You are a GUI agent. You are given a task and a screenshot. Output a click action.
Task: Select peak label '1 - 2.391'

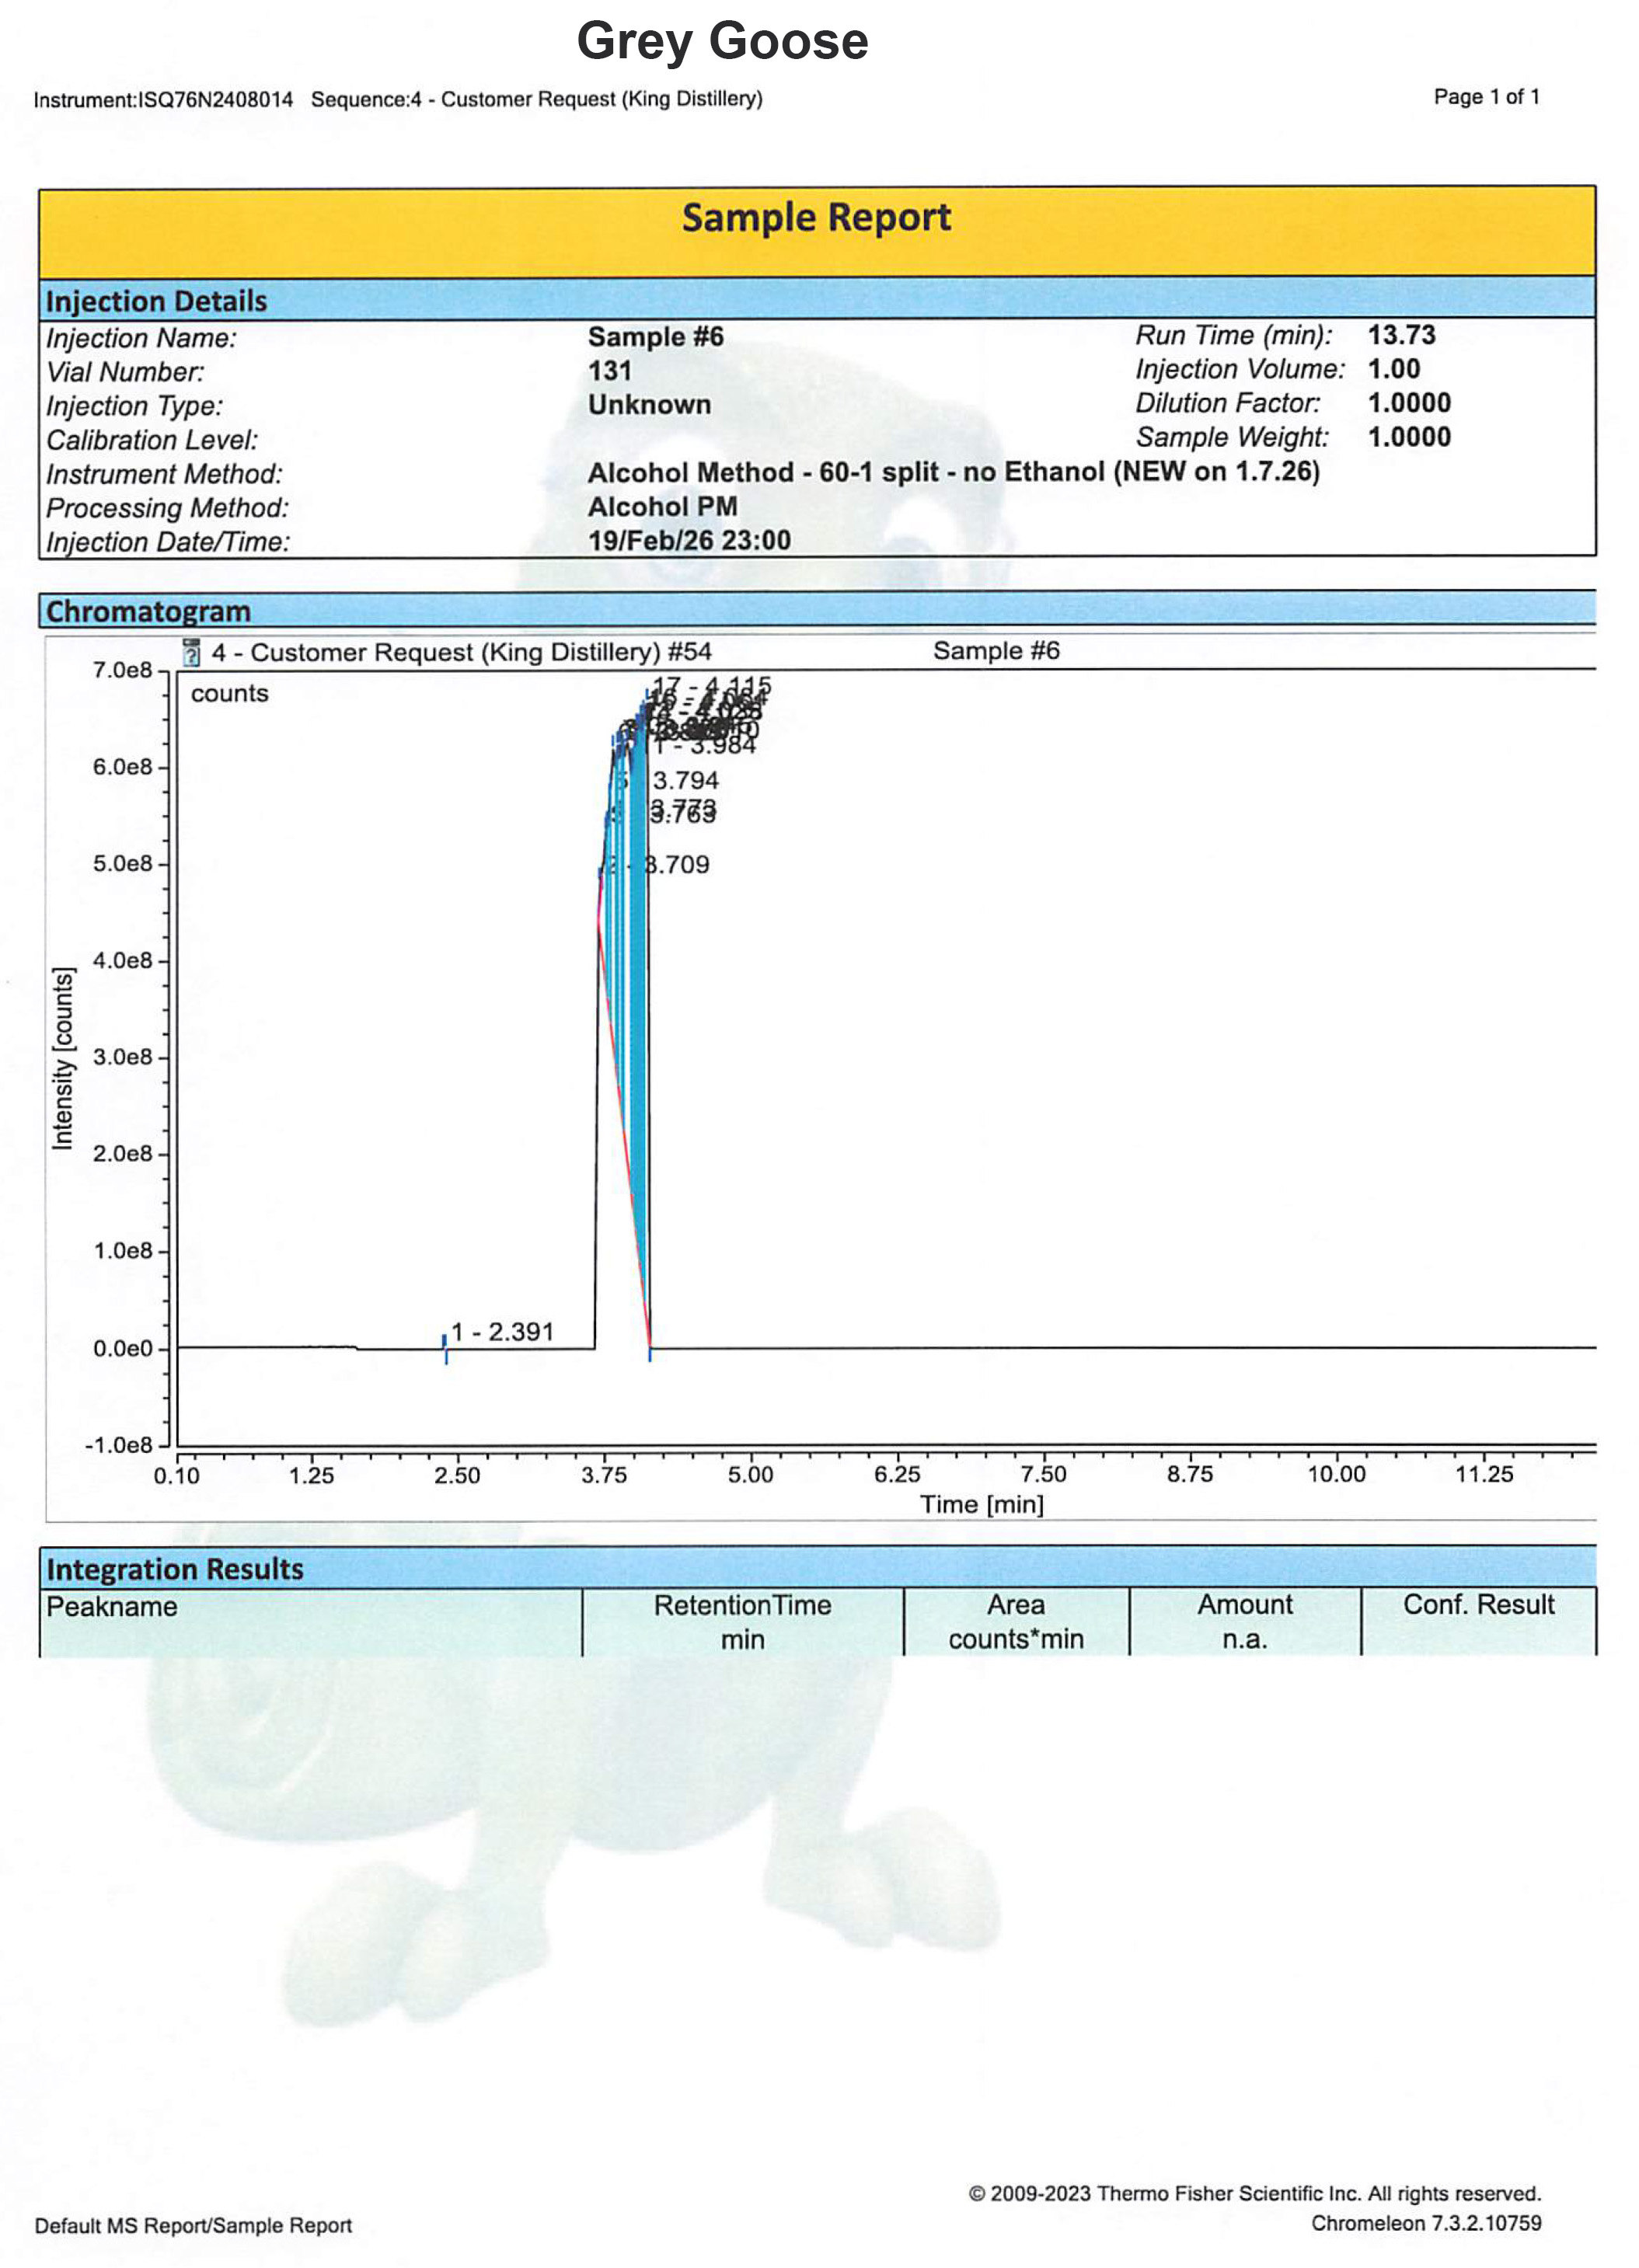pyautogui.click(x=501, y=1332)
